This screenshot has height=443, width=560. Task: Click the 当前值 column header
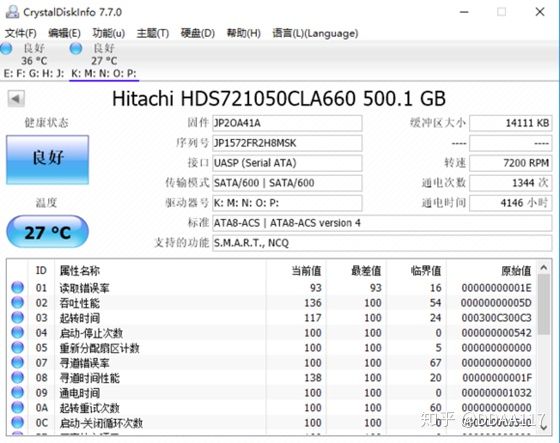pos(296,270)
